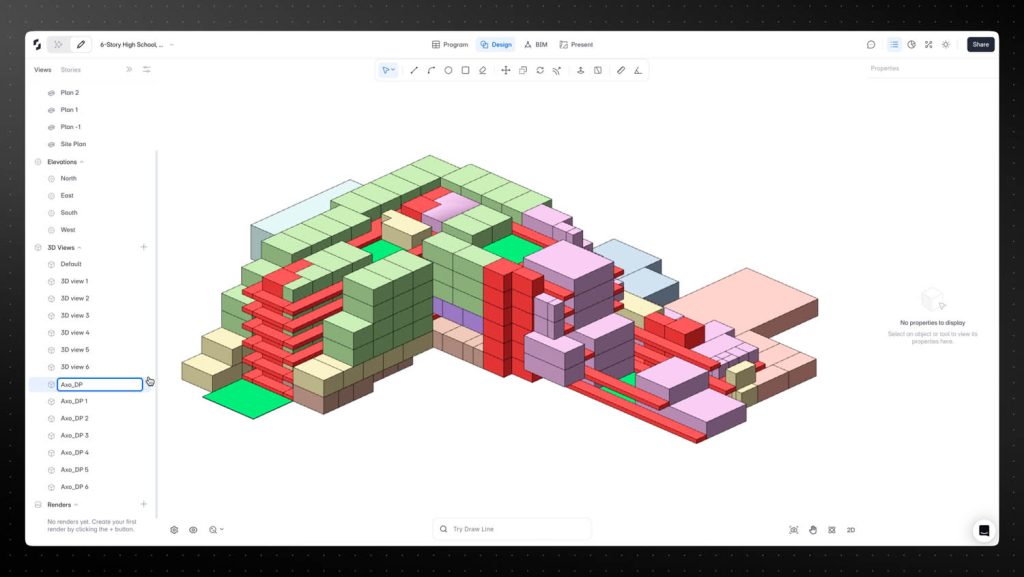Viewport: 1024px width, 577px height.
Task: Open the project name dropdown
Action: click(x=171, y=45)
